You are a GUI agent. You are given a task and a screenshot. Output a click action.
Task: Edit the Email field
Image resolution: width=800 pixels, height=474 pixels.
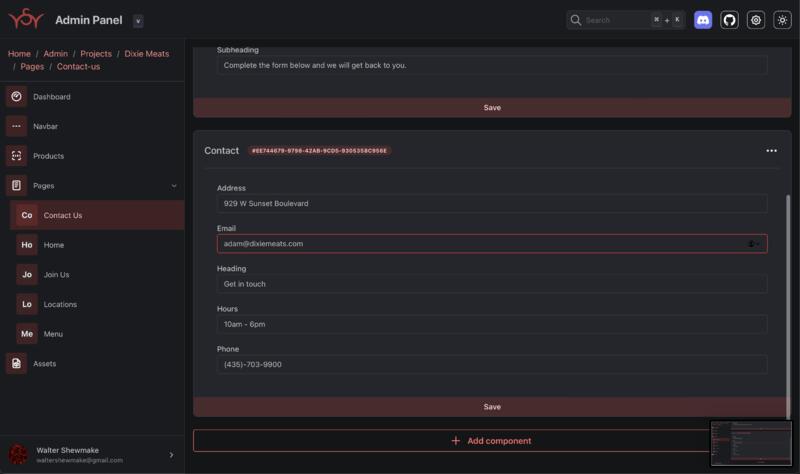point(492,243)
